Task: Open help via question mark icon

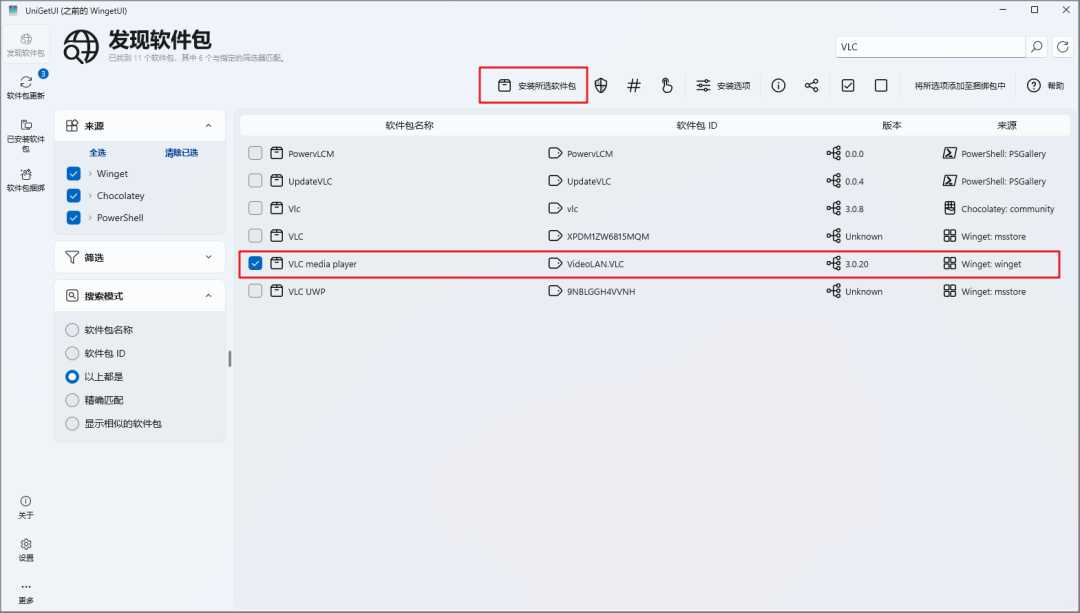Action: coord(1033,85)
